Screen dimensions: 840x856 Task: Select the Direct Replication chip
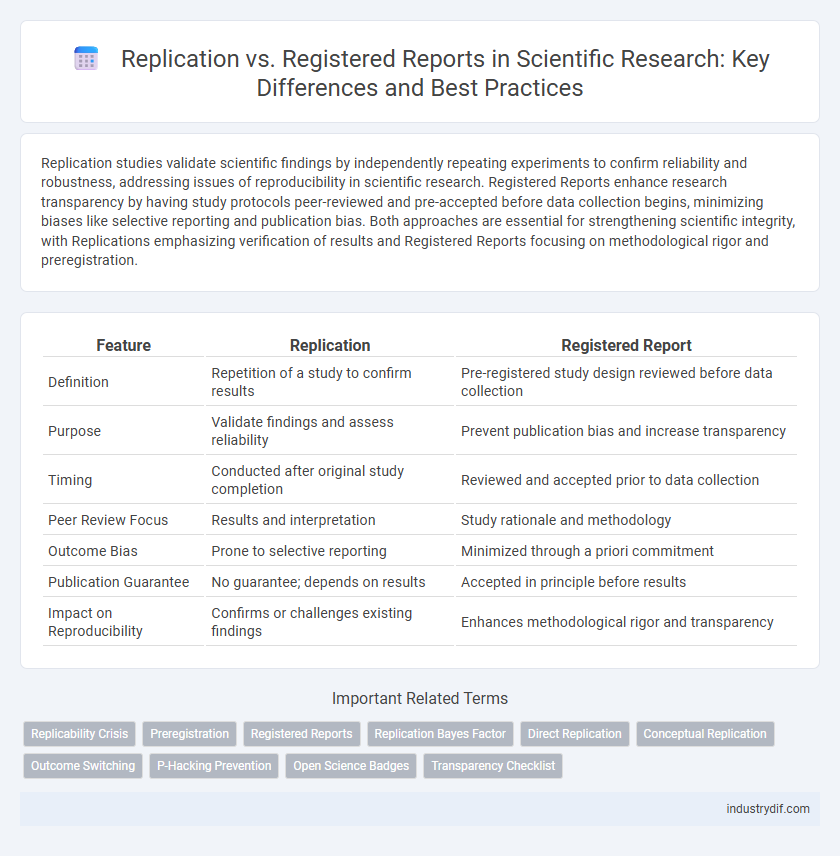tap(574, 733)
